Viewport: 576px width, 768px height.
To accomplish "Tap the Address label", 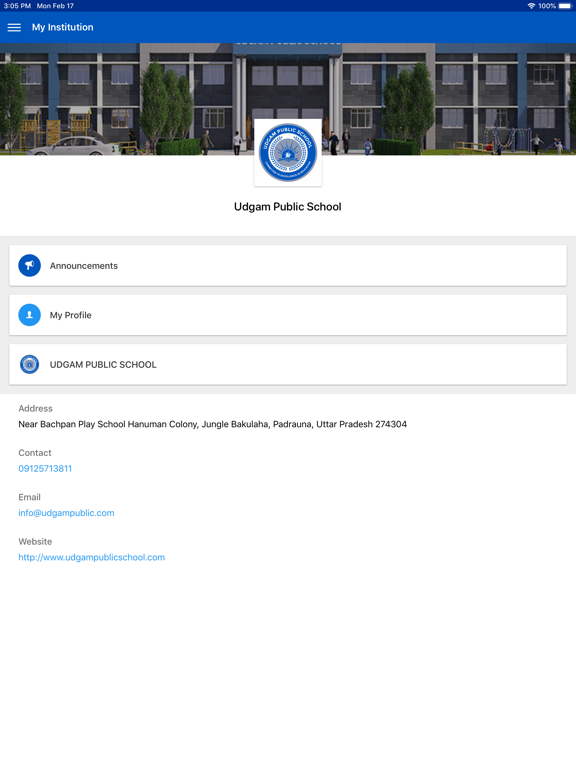I will (x=35, y=408).
